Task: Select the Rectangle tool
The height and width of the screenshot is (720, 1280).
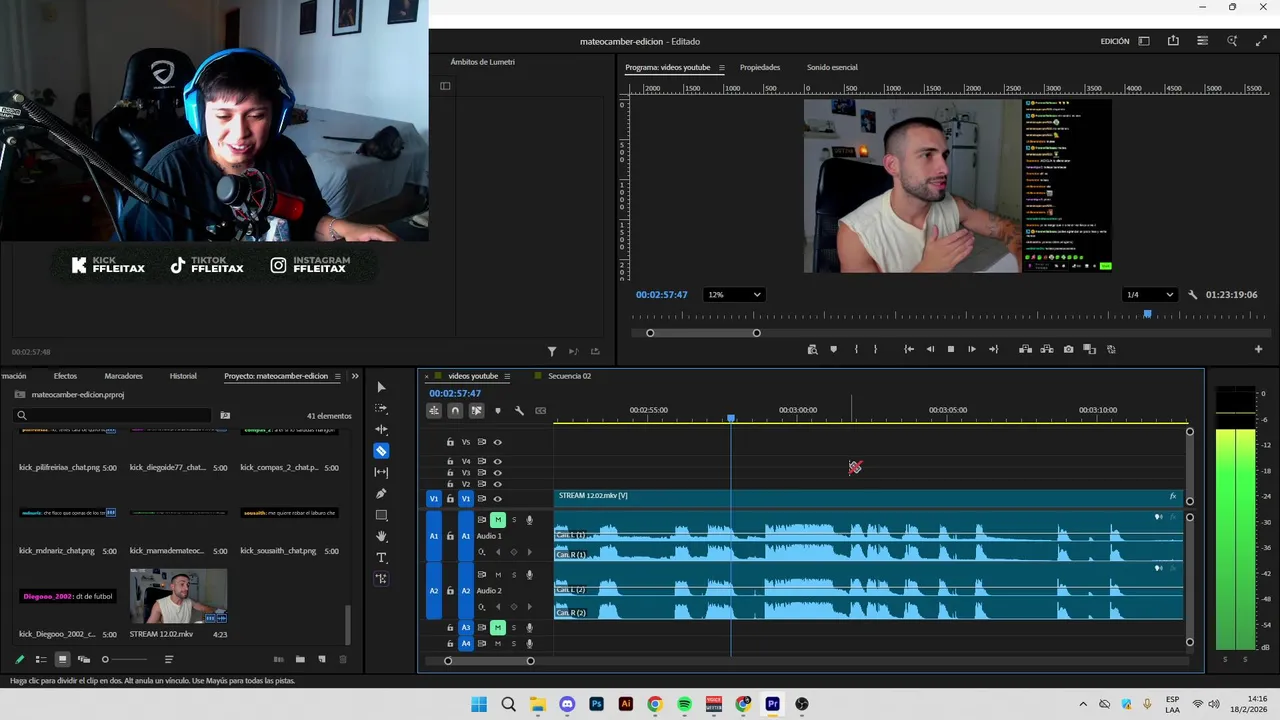Action: [x=381, y=515]
